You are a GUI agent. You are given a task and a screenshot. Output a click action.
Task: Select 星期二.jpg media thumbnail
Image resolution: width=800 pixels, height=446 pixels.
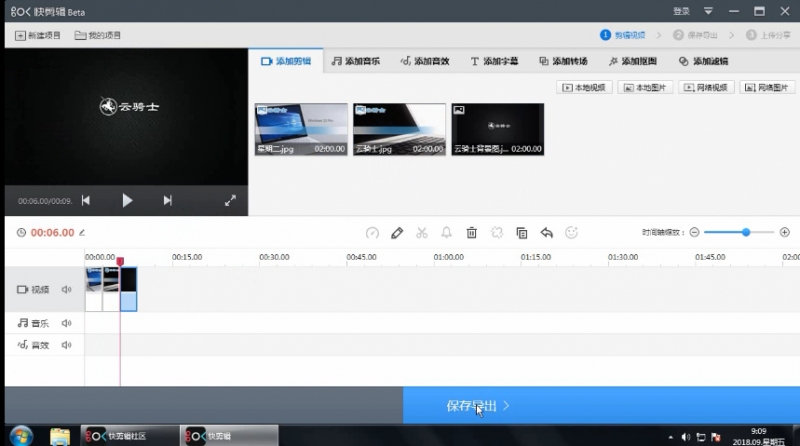point(301,130)
